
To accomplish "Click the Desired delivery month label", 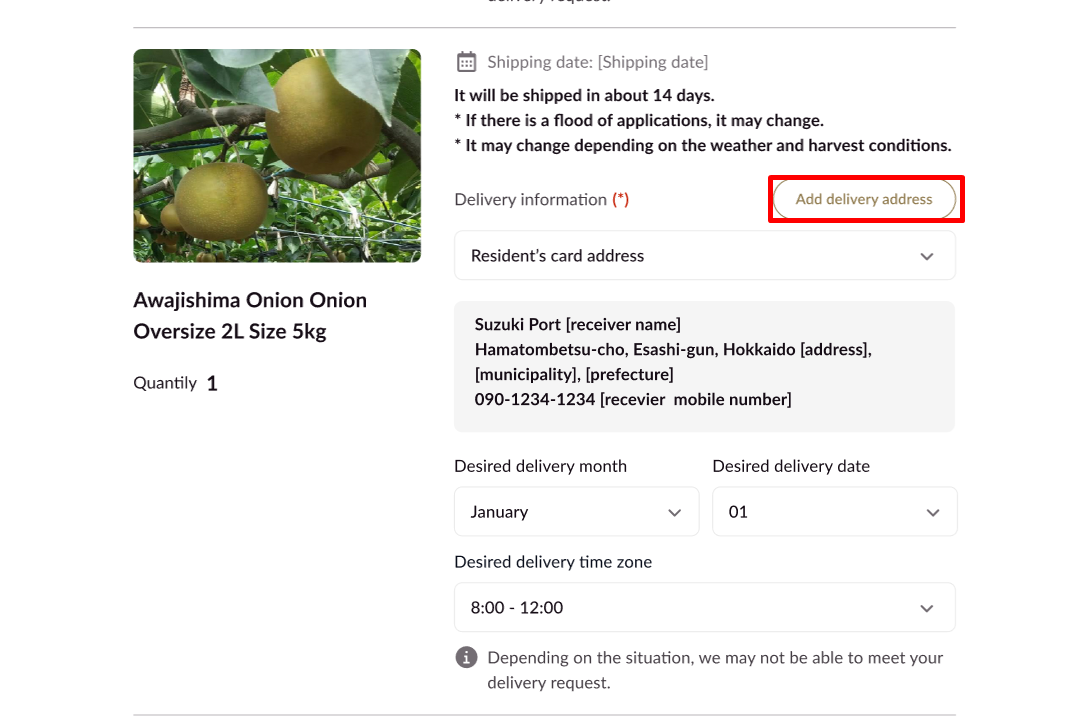I will (540, 466).
